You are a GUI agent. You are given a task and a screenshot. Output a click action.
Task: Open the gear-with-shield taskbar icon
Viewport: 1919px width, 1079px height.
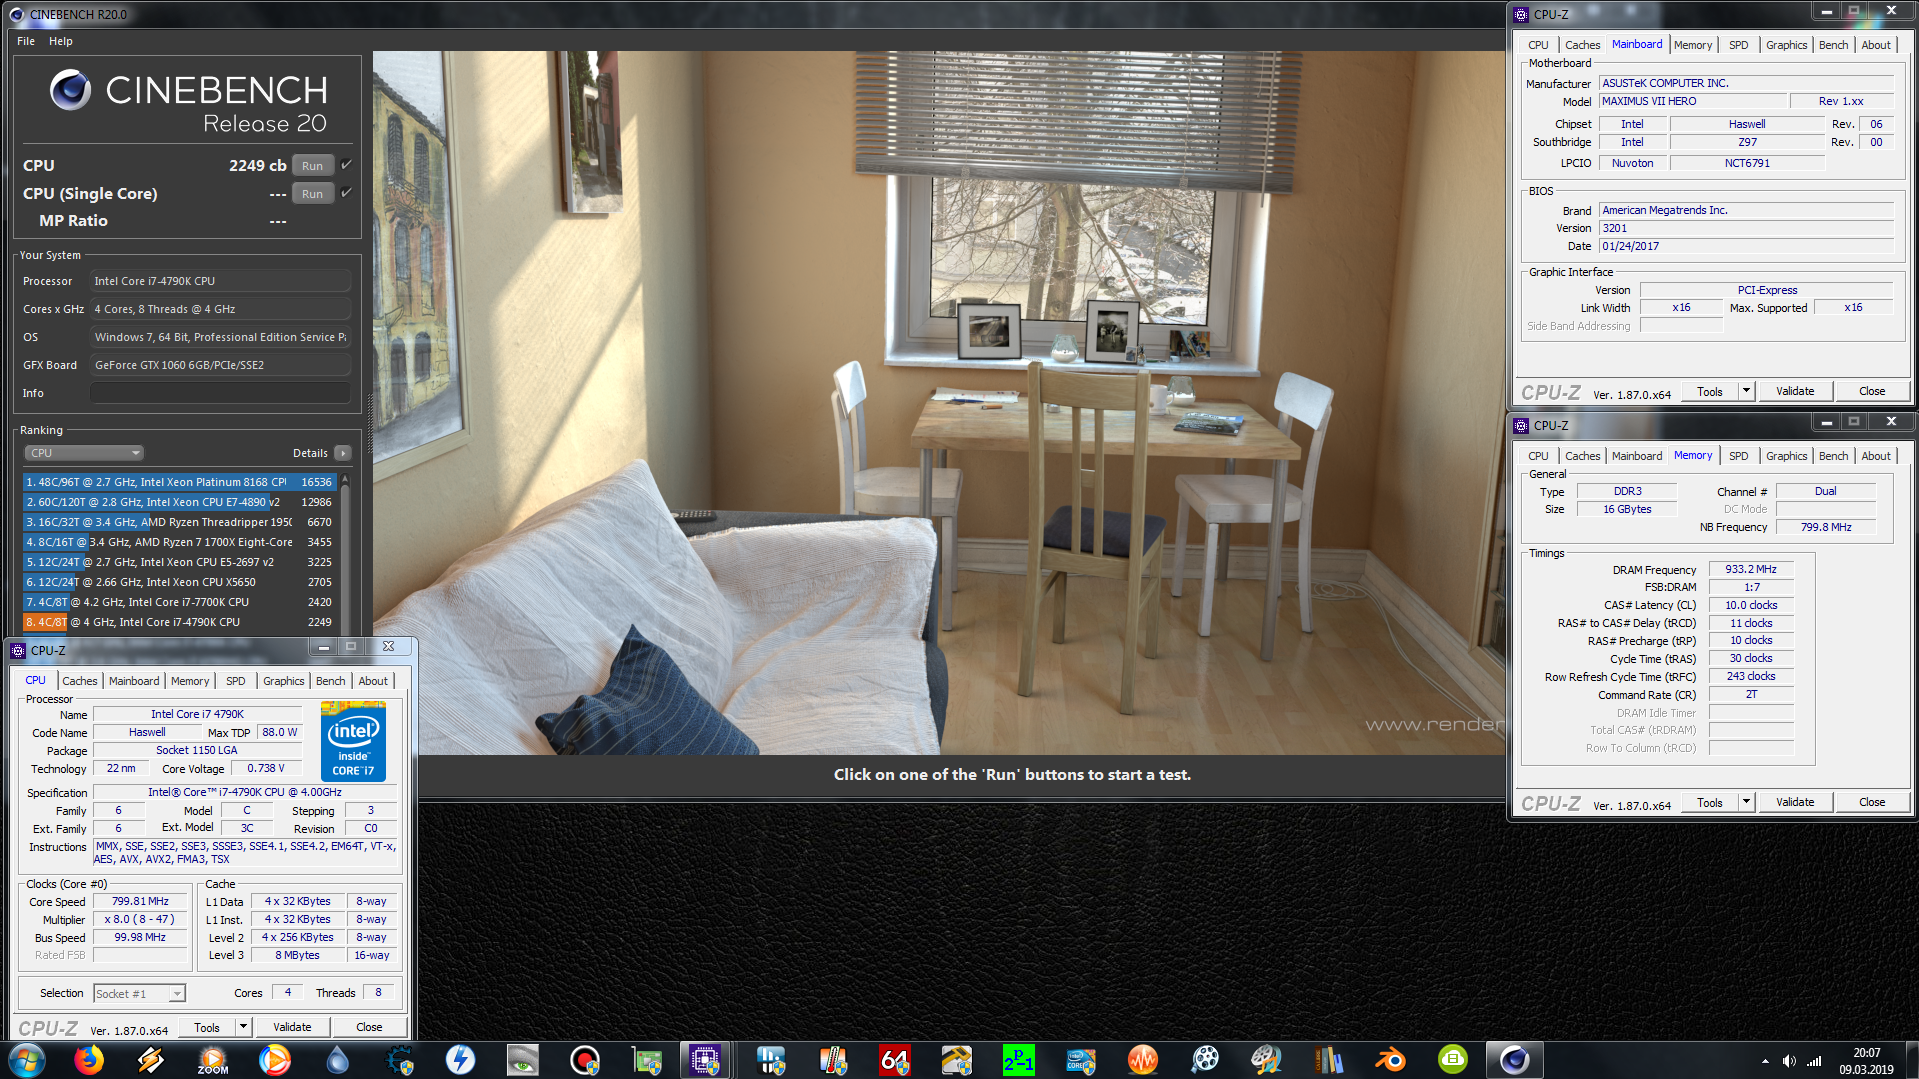point(399,1060)
